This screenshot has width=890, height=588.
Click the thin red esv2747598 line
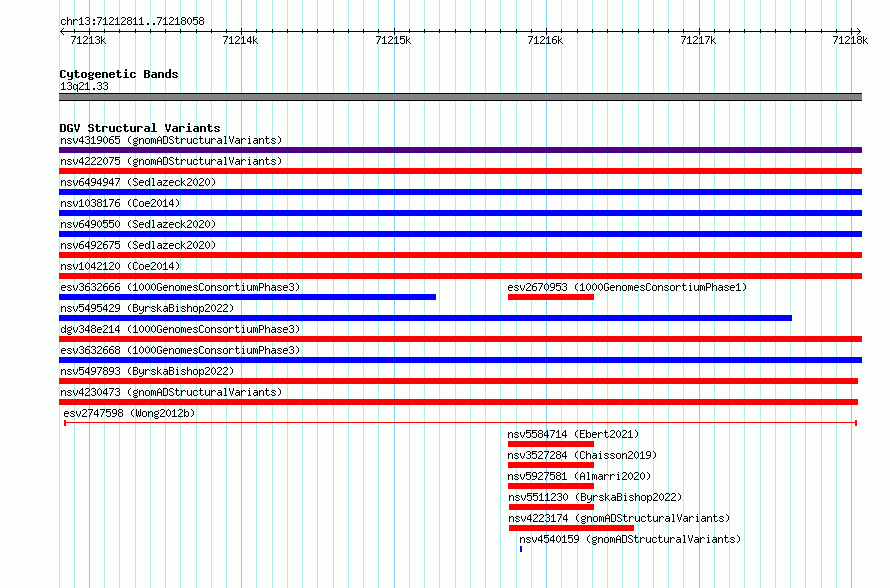tap(460, 423)
